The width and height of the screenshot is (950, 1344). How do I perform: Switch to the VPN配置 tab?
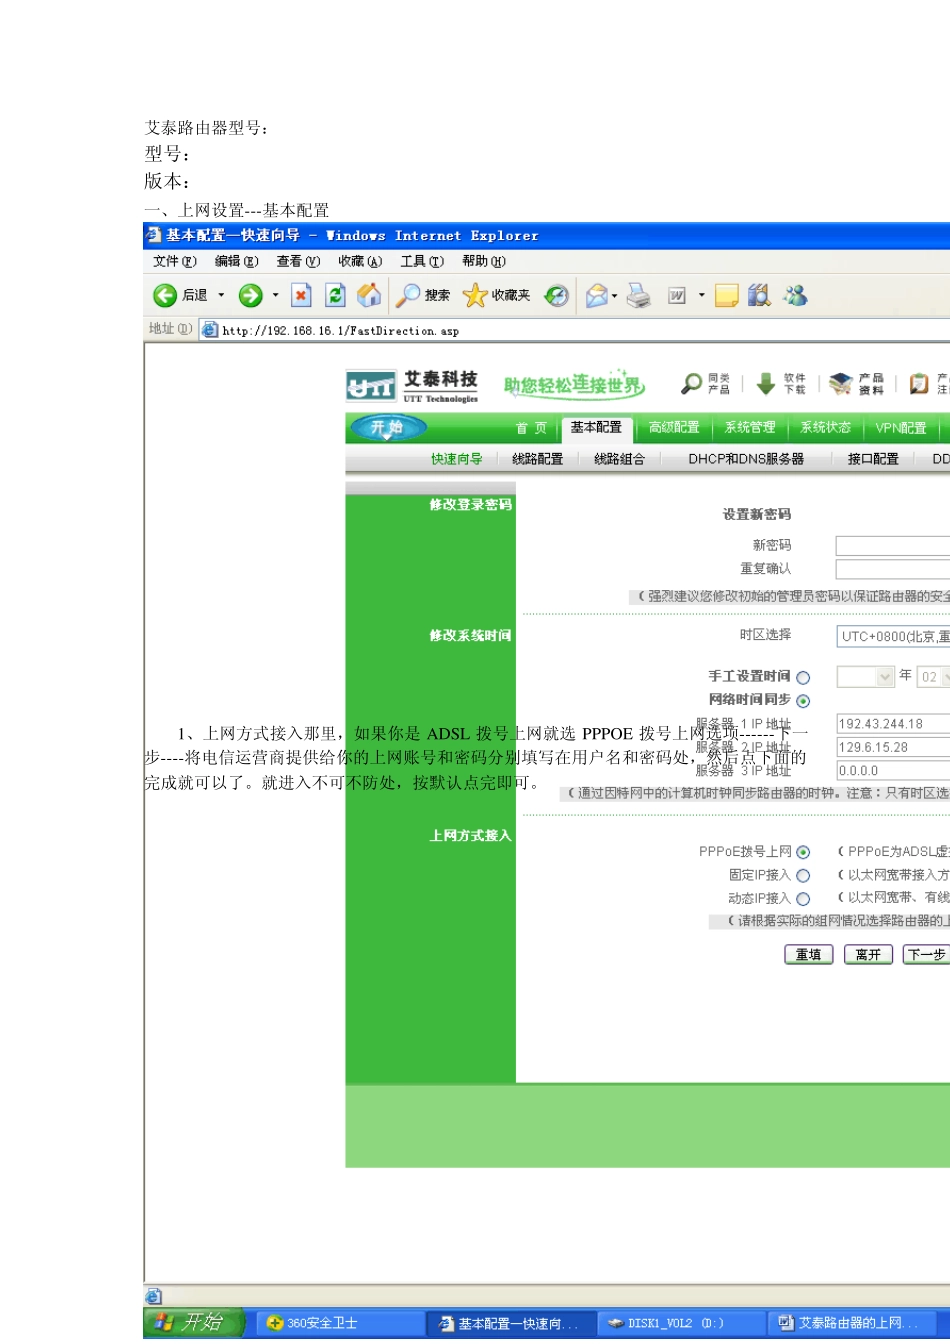[901, 428]
